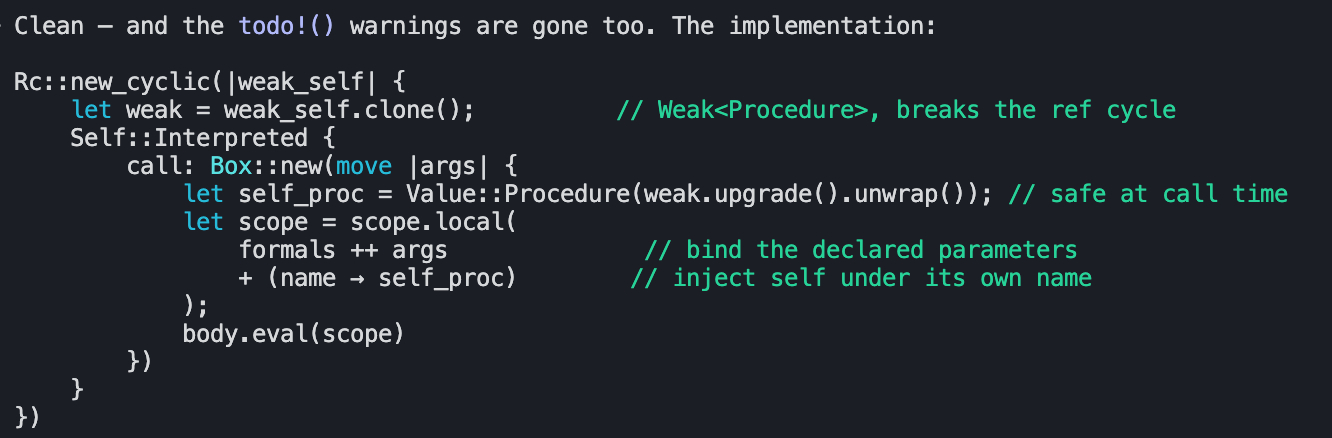Click "breaks the ref cycle" comment text
Image resolution: width=1332 pixels, height=438 pixels.
click(1036, 109)
